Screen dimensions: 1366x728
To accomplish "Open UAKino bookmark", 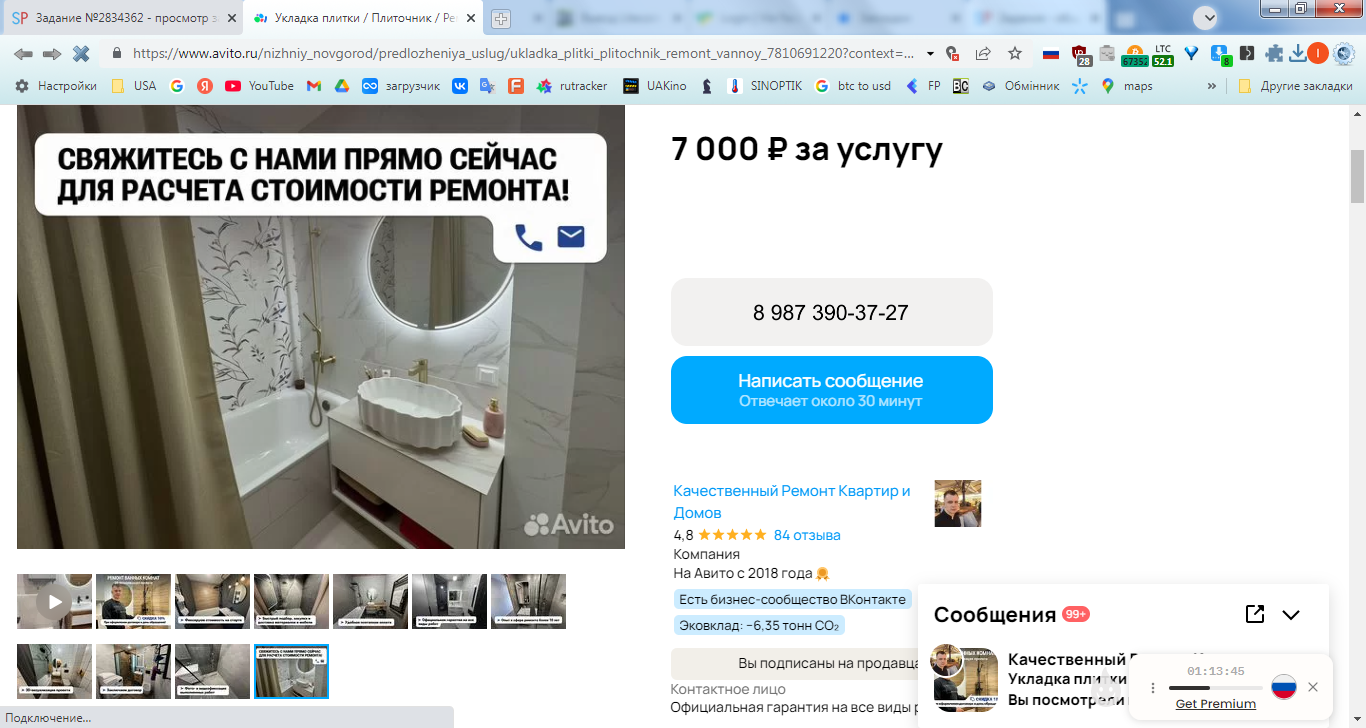I will point(655,86).
